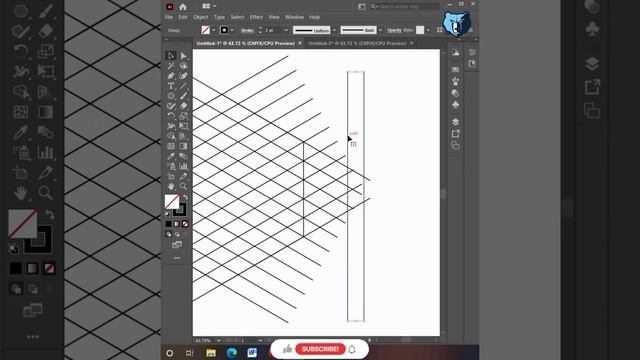
Task: Open zoom level dropdown in status bar
Action: tap(219, 340)
